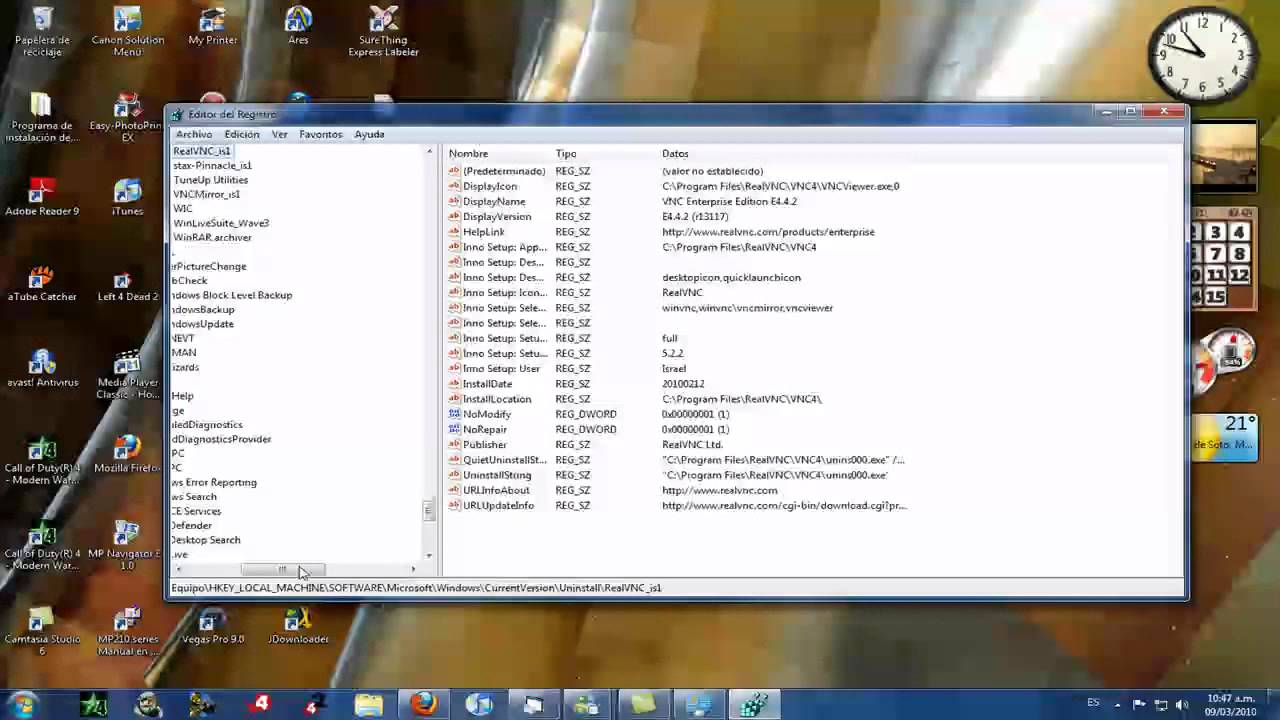Click the tree pane horizontal scrollbar thumb
Screen dimensions: 1280x720
click(282, 570)
